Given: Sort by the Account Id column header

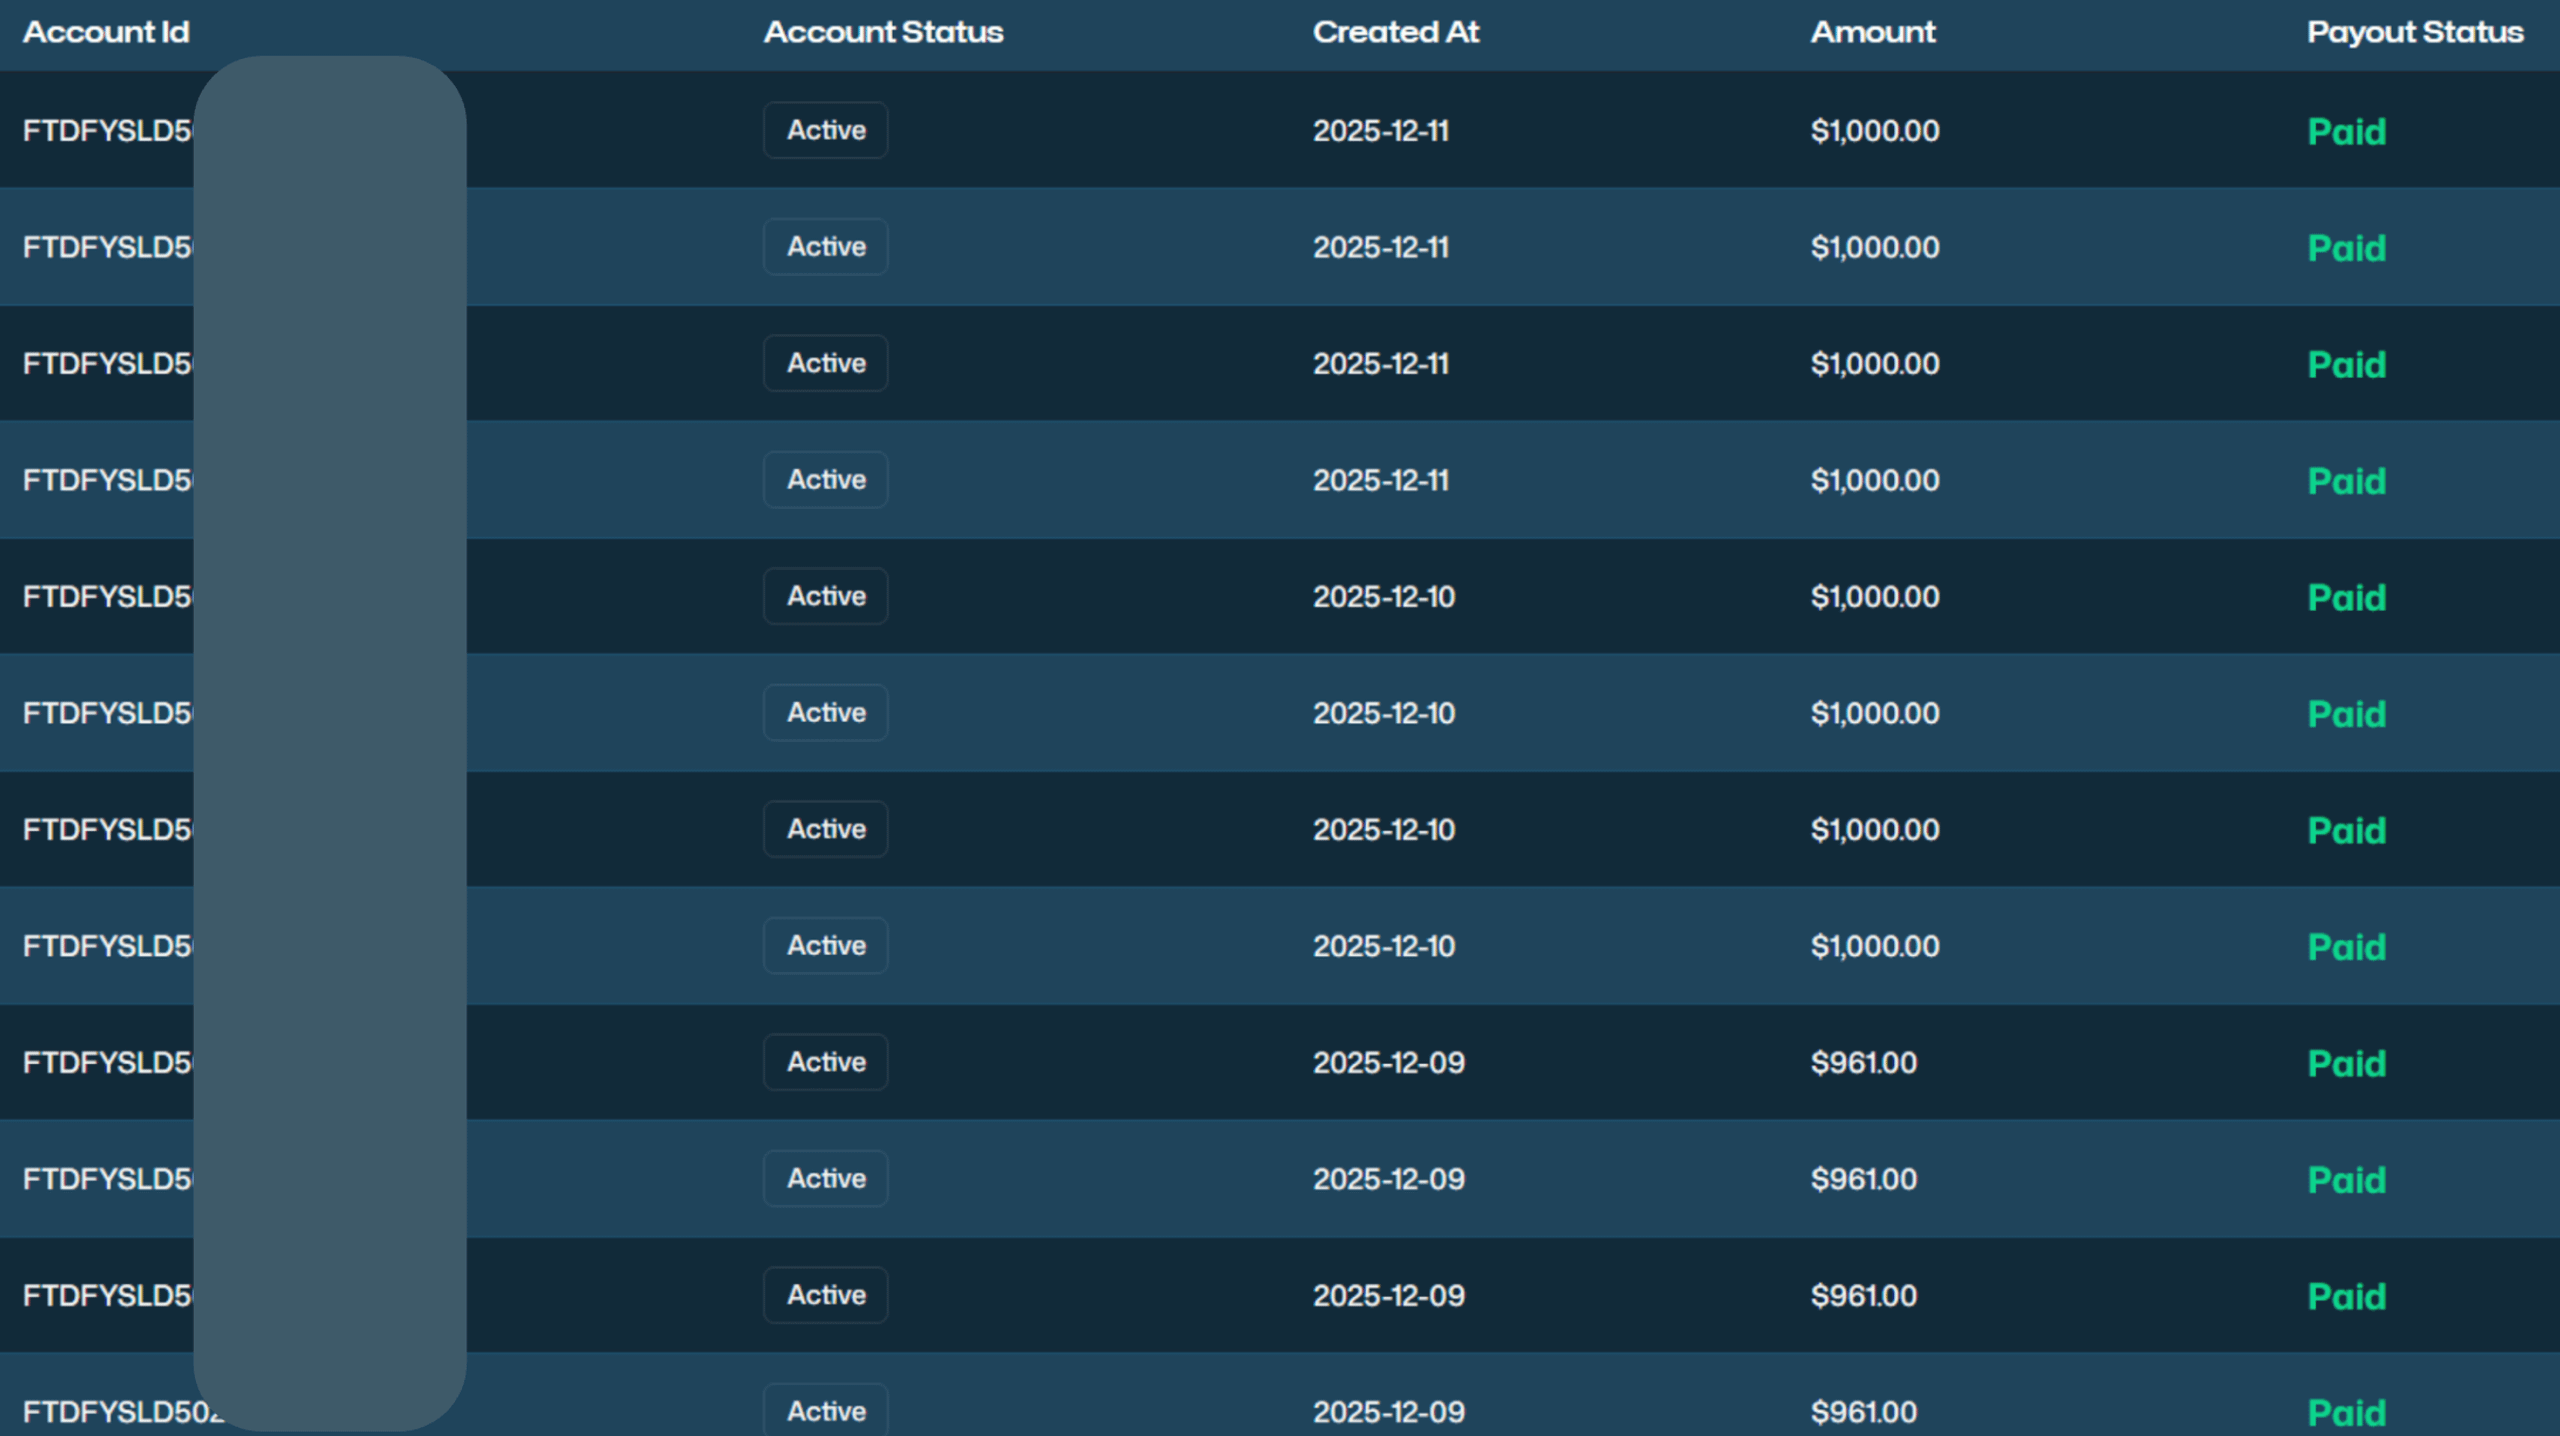Looking at the screenshot, I should click(106, 32).
